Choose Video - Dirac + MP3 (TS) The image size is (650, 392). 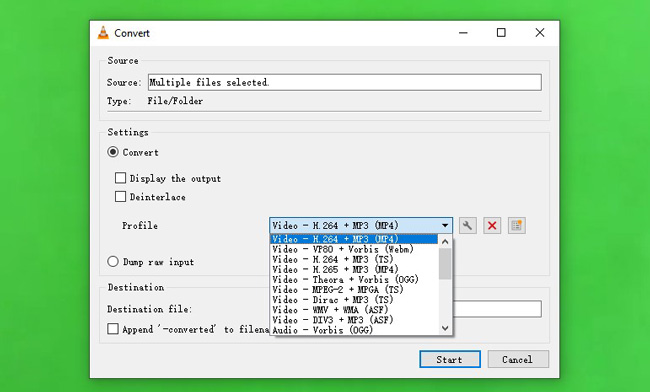click(354, 300)
